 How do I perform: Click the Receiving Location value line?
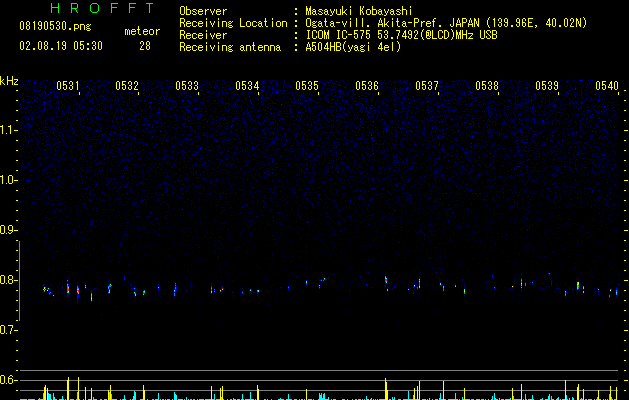coord(446,23)
